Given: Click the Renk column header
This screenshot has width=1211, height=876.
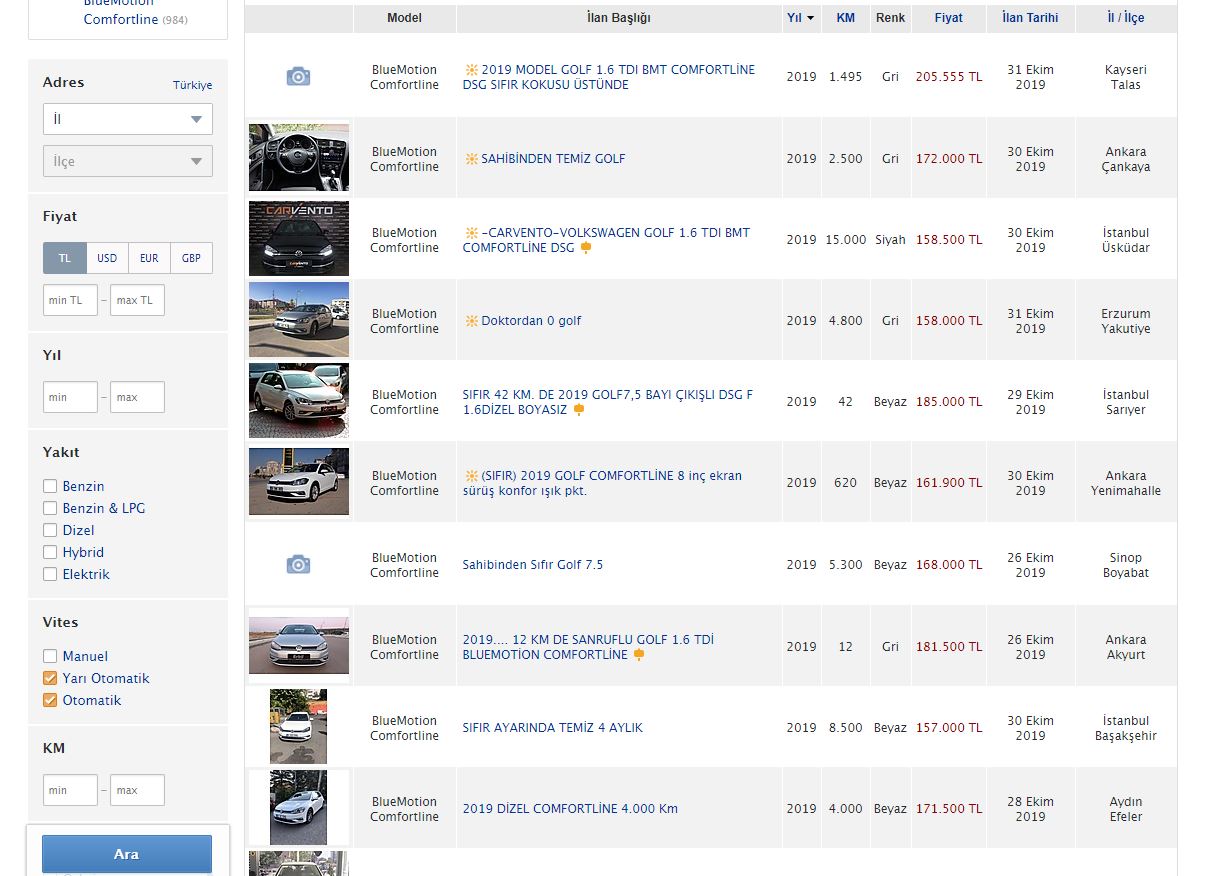Looking at the screenshot, I should point(890,18).
